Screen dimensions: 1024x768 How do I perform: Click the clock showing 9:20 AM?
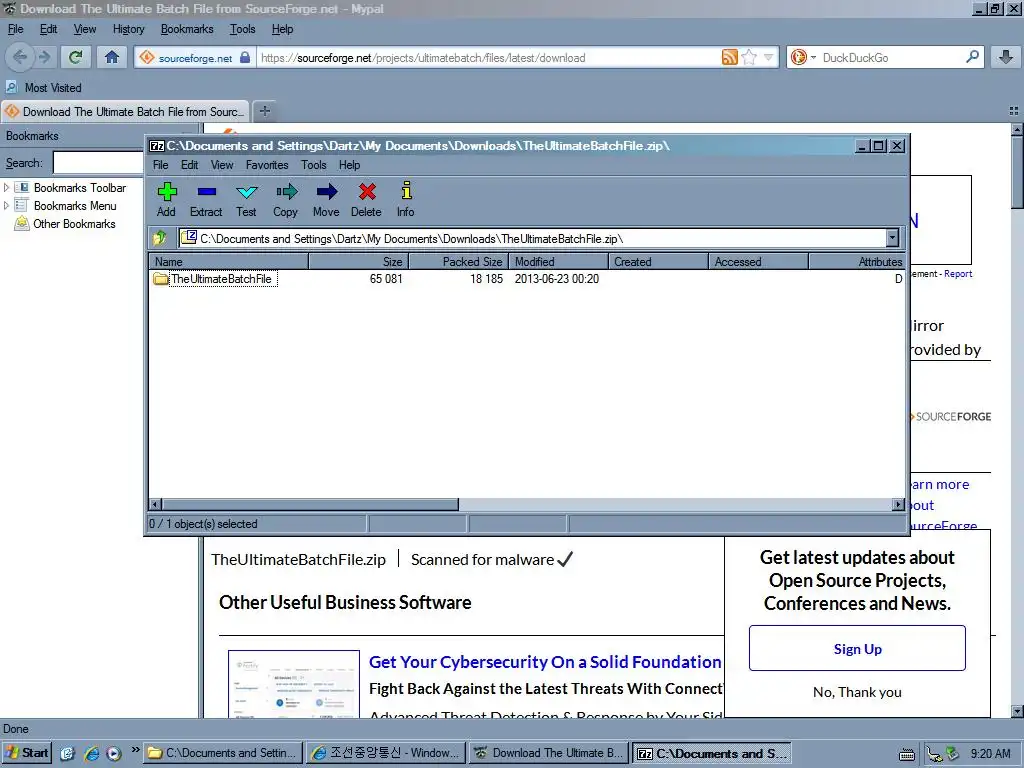pyautogui.click(x=990, y=753)
